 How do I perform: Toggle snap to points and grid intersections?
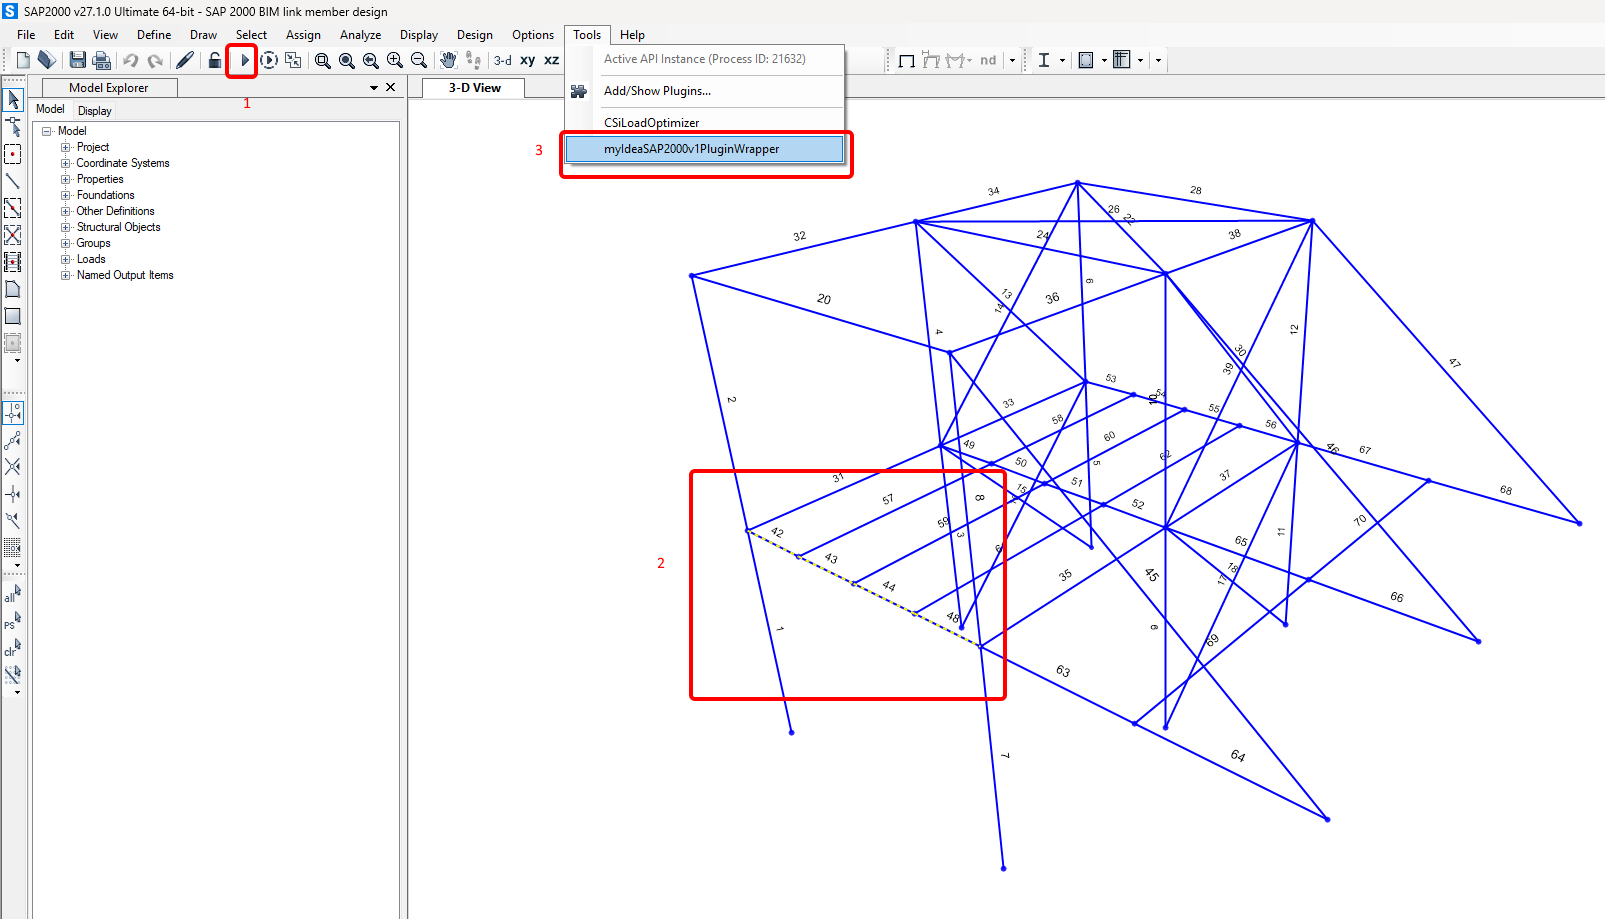point(13,413)
